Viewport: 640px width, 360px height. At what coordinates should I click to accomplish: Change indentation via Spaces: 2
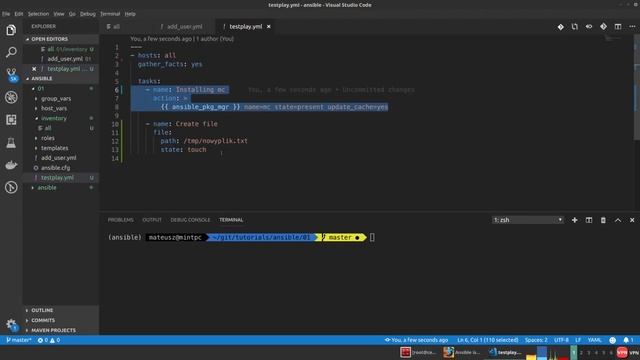click(536, 340)
